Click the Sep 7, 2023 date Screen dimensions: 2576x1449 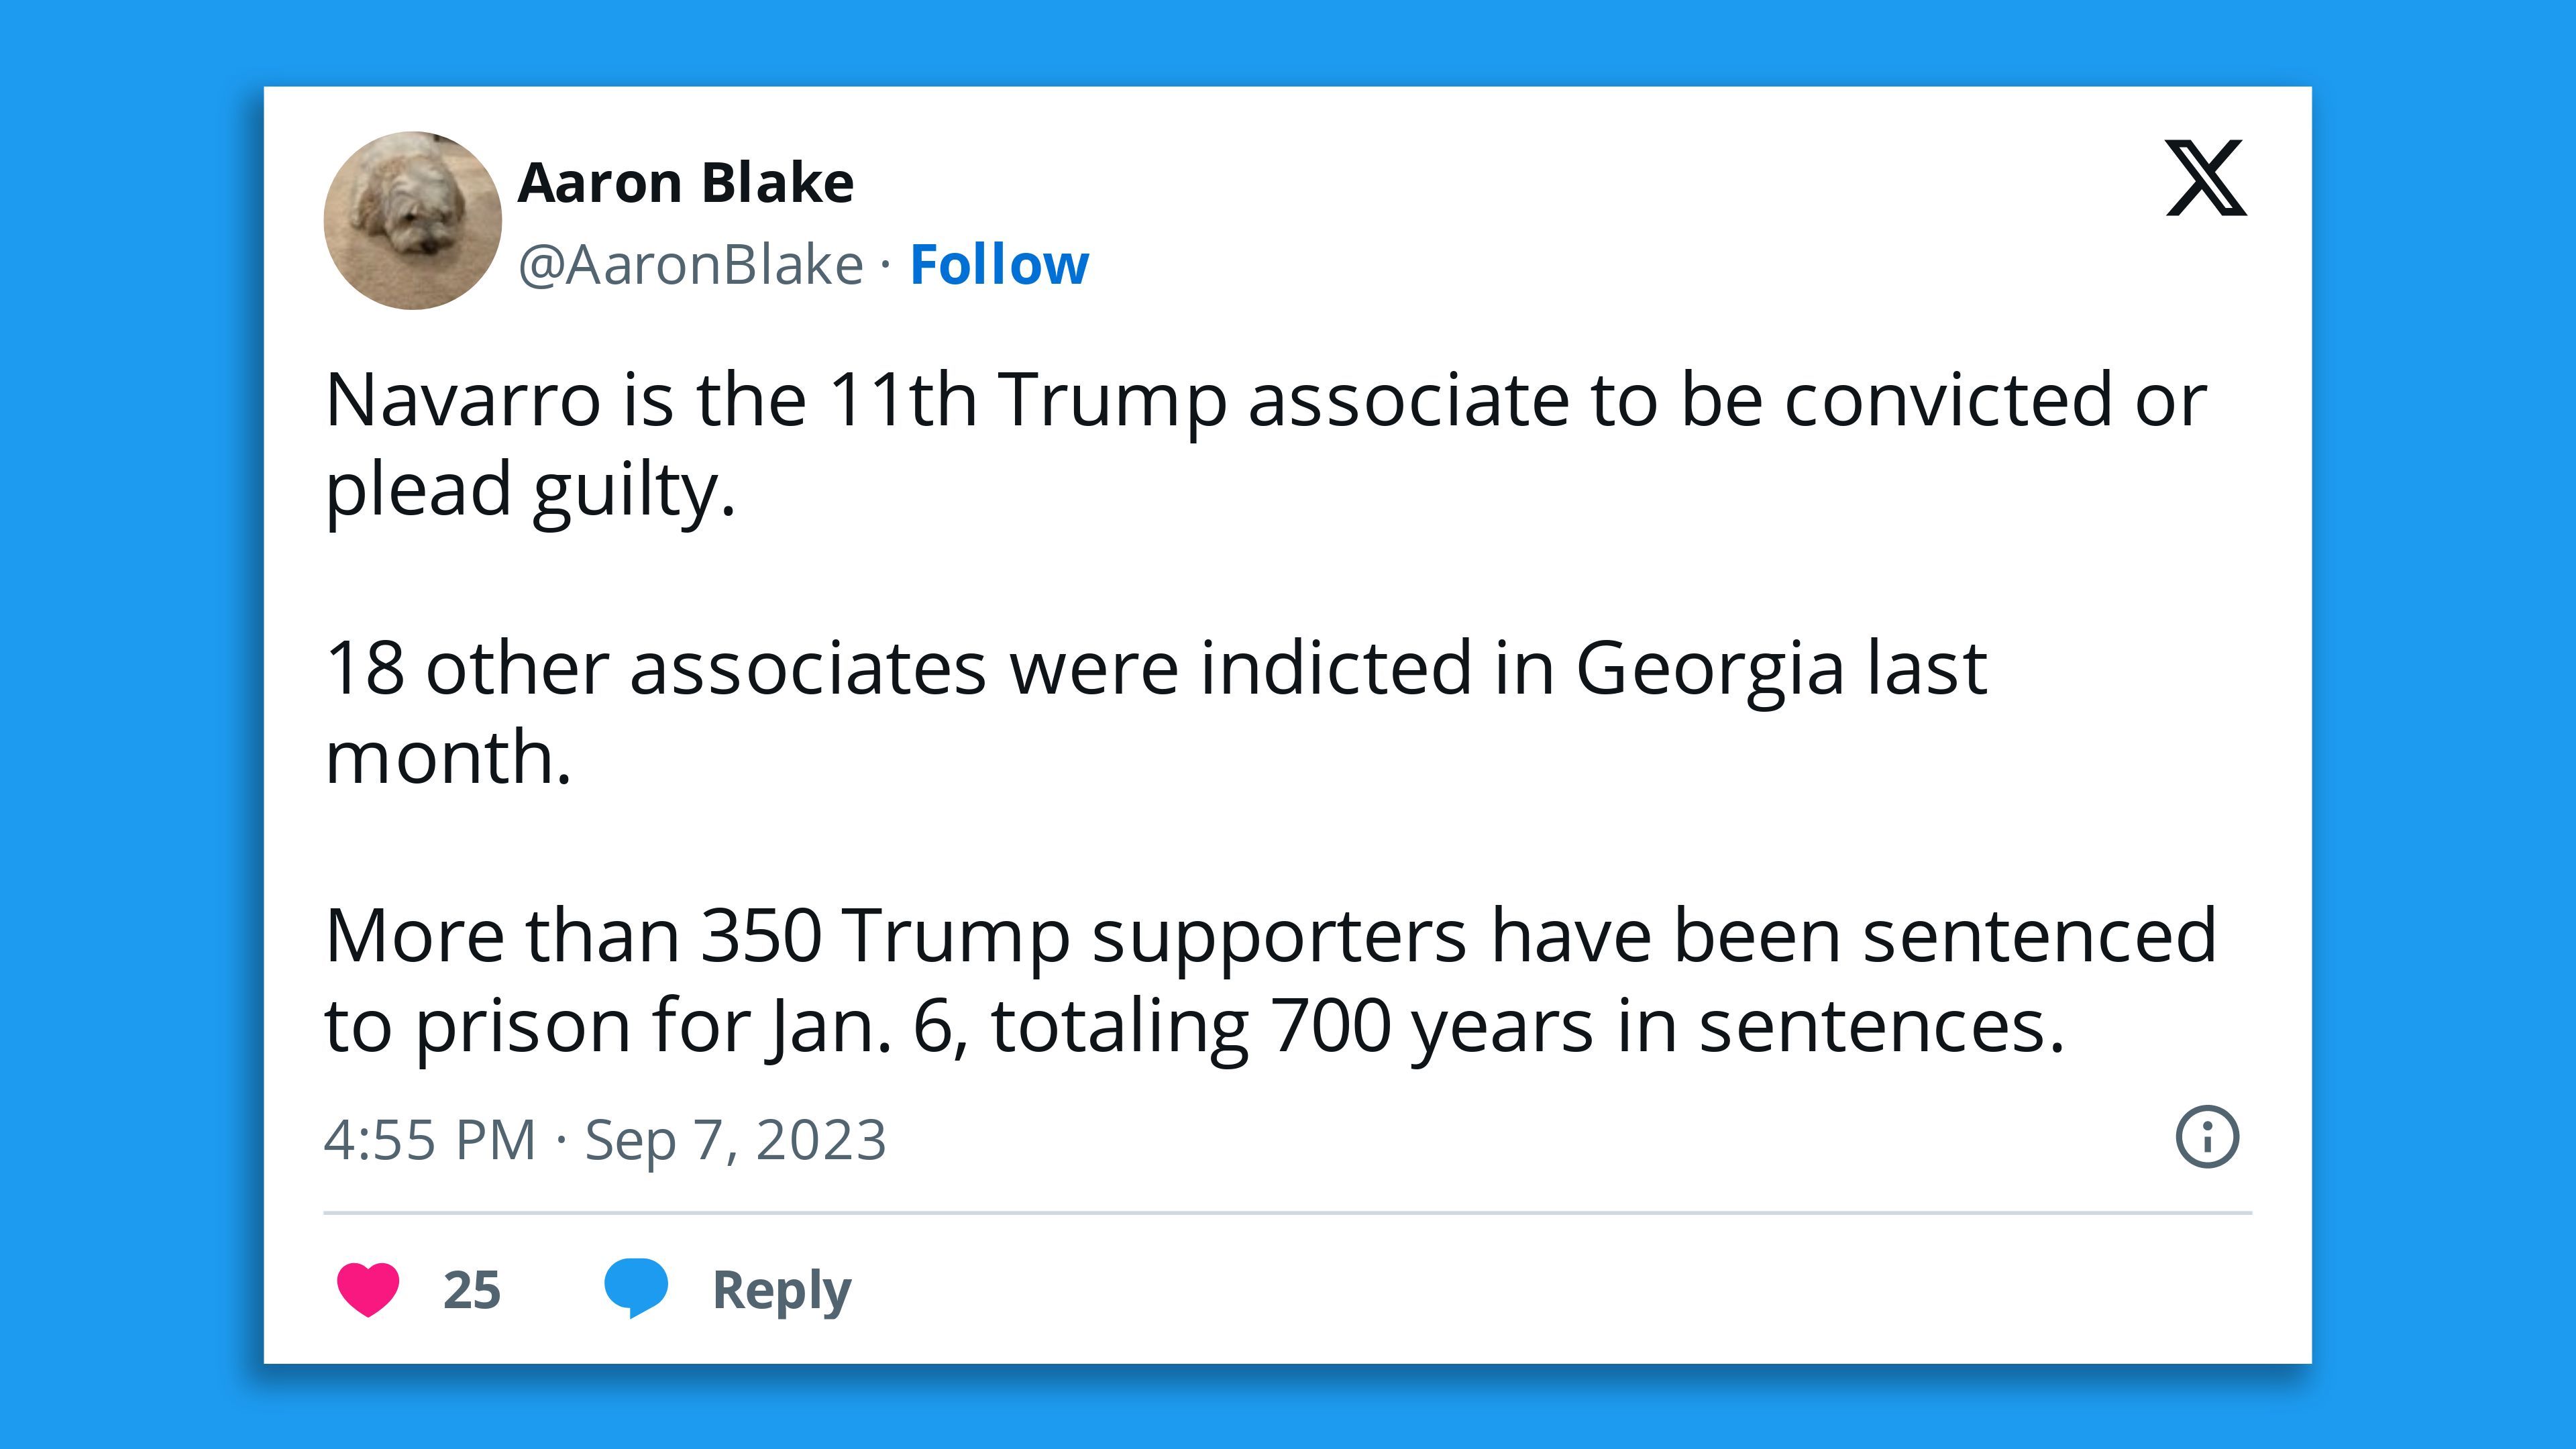[735, 1140]
